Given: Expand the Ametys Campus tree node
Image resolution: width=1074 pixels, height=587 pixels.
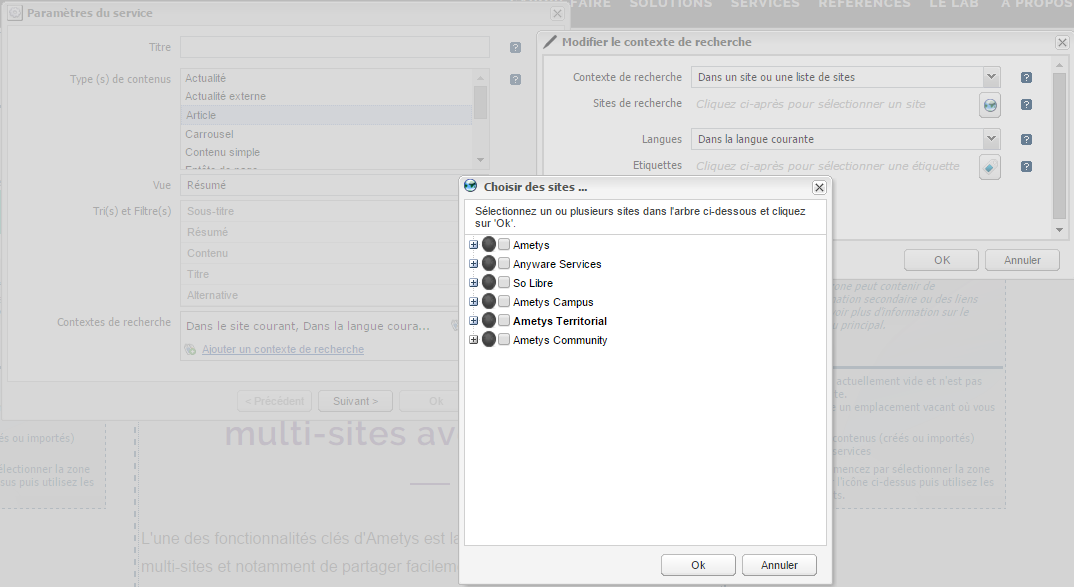Looking at the screenshot, I should [473, 301].
